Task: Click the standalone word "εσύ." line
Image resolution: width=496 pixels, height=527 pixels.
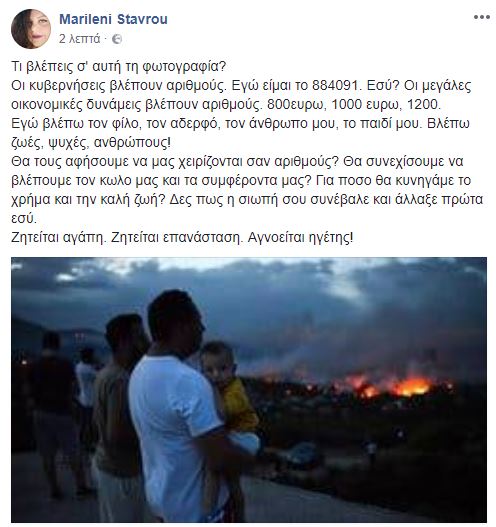Action: click(24, 219)
